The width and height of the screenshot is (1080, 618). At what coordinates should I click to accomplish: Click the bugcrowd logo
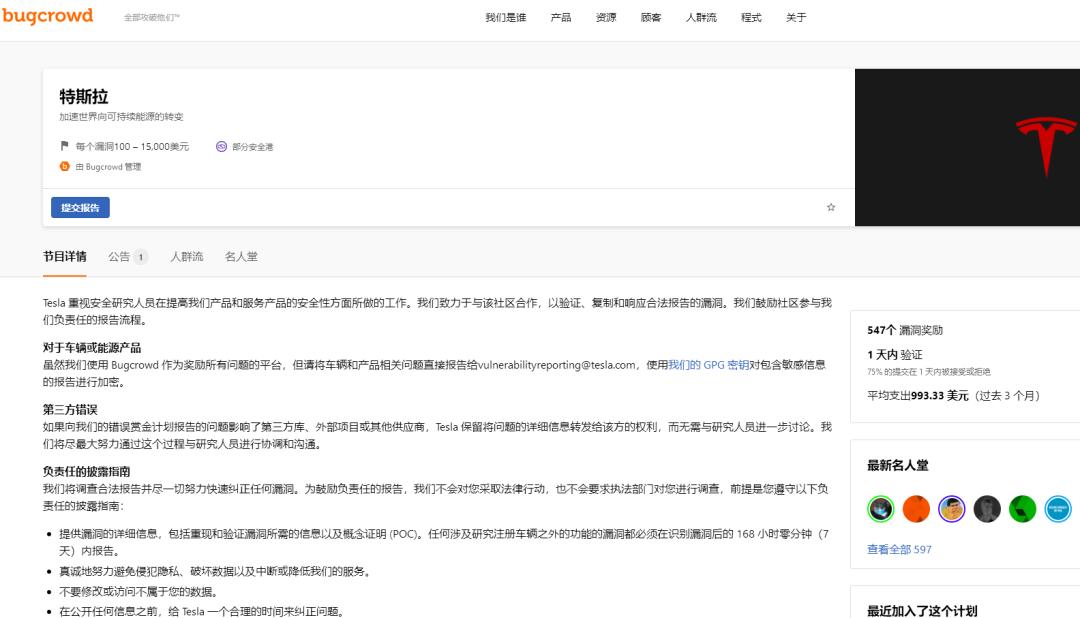[48, 16]
